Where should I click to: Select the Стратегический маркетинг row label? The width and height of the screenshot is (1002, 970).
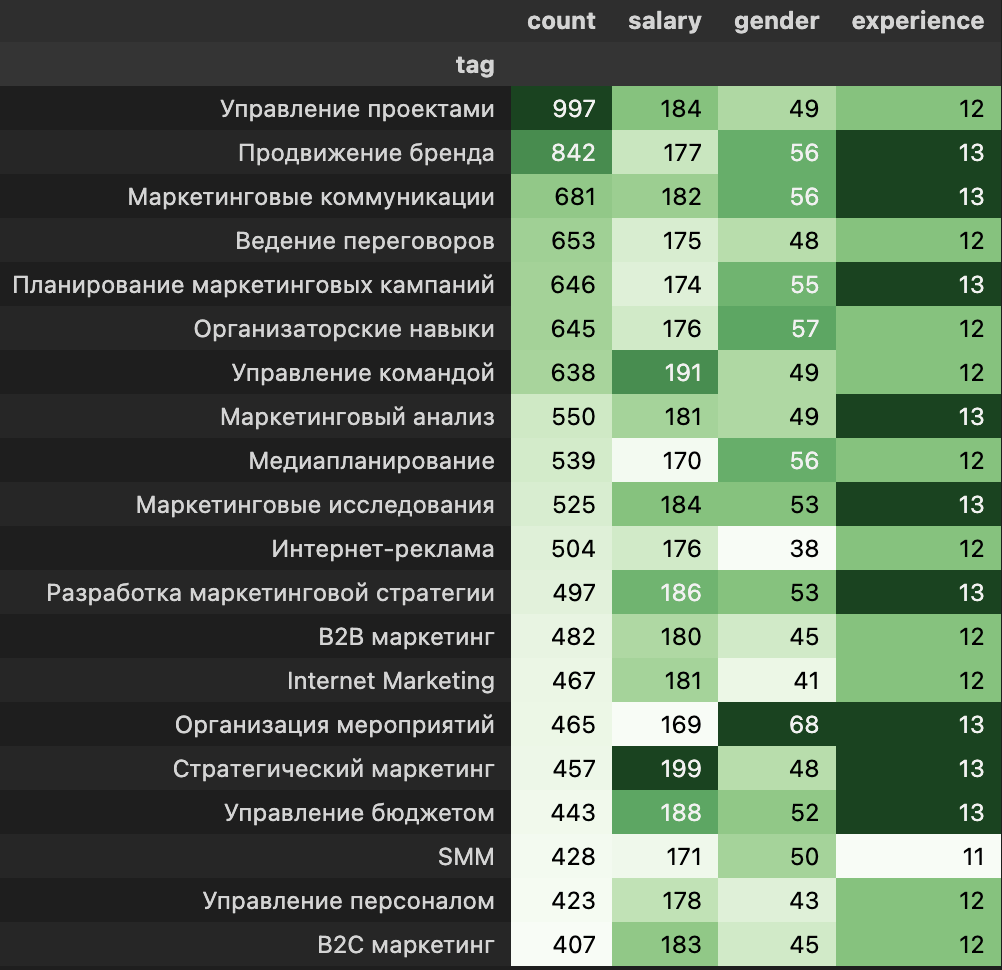[x=333, y=769]
